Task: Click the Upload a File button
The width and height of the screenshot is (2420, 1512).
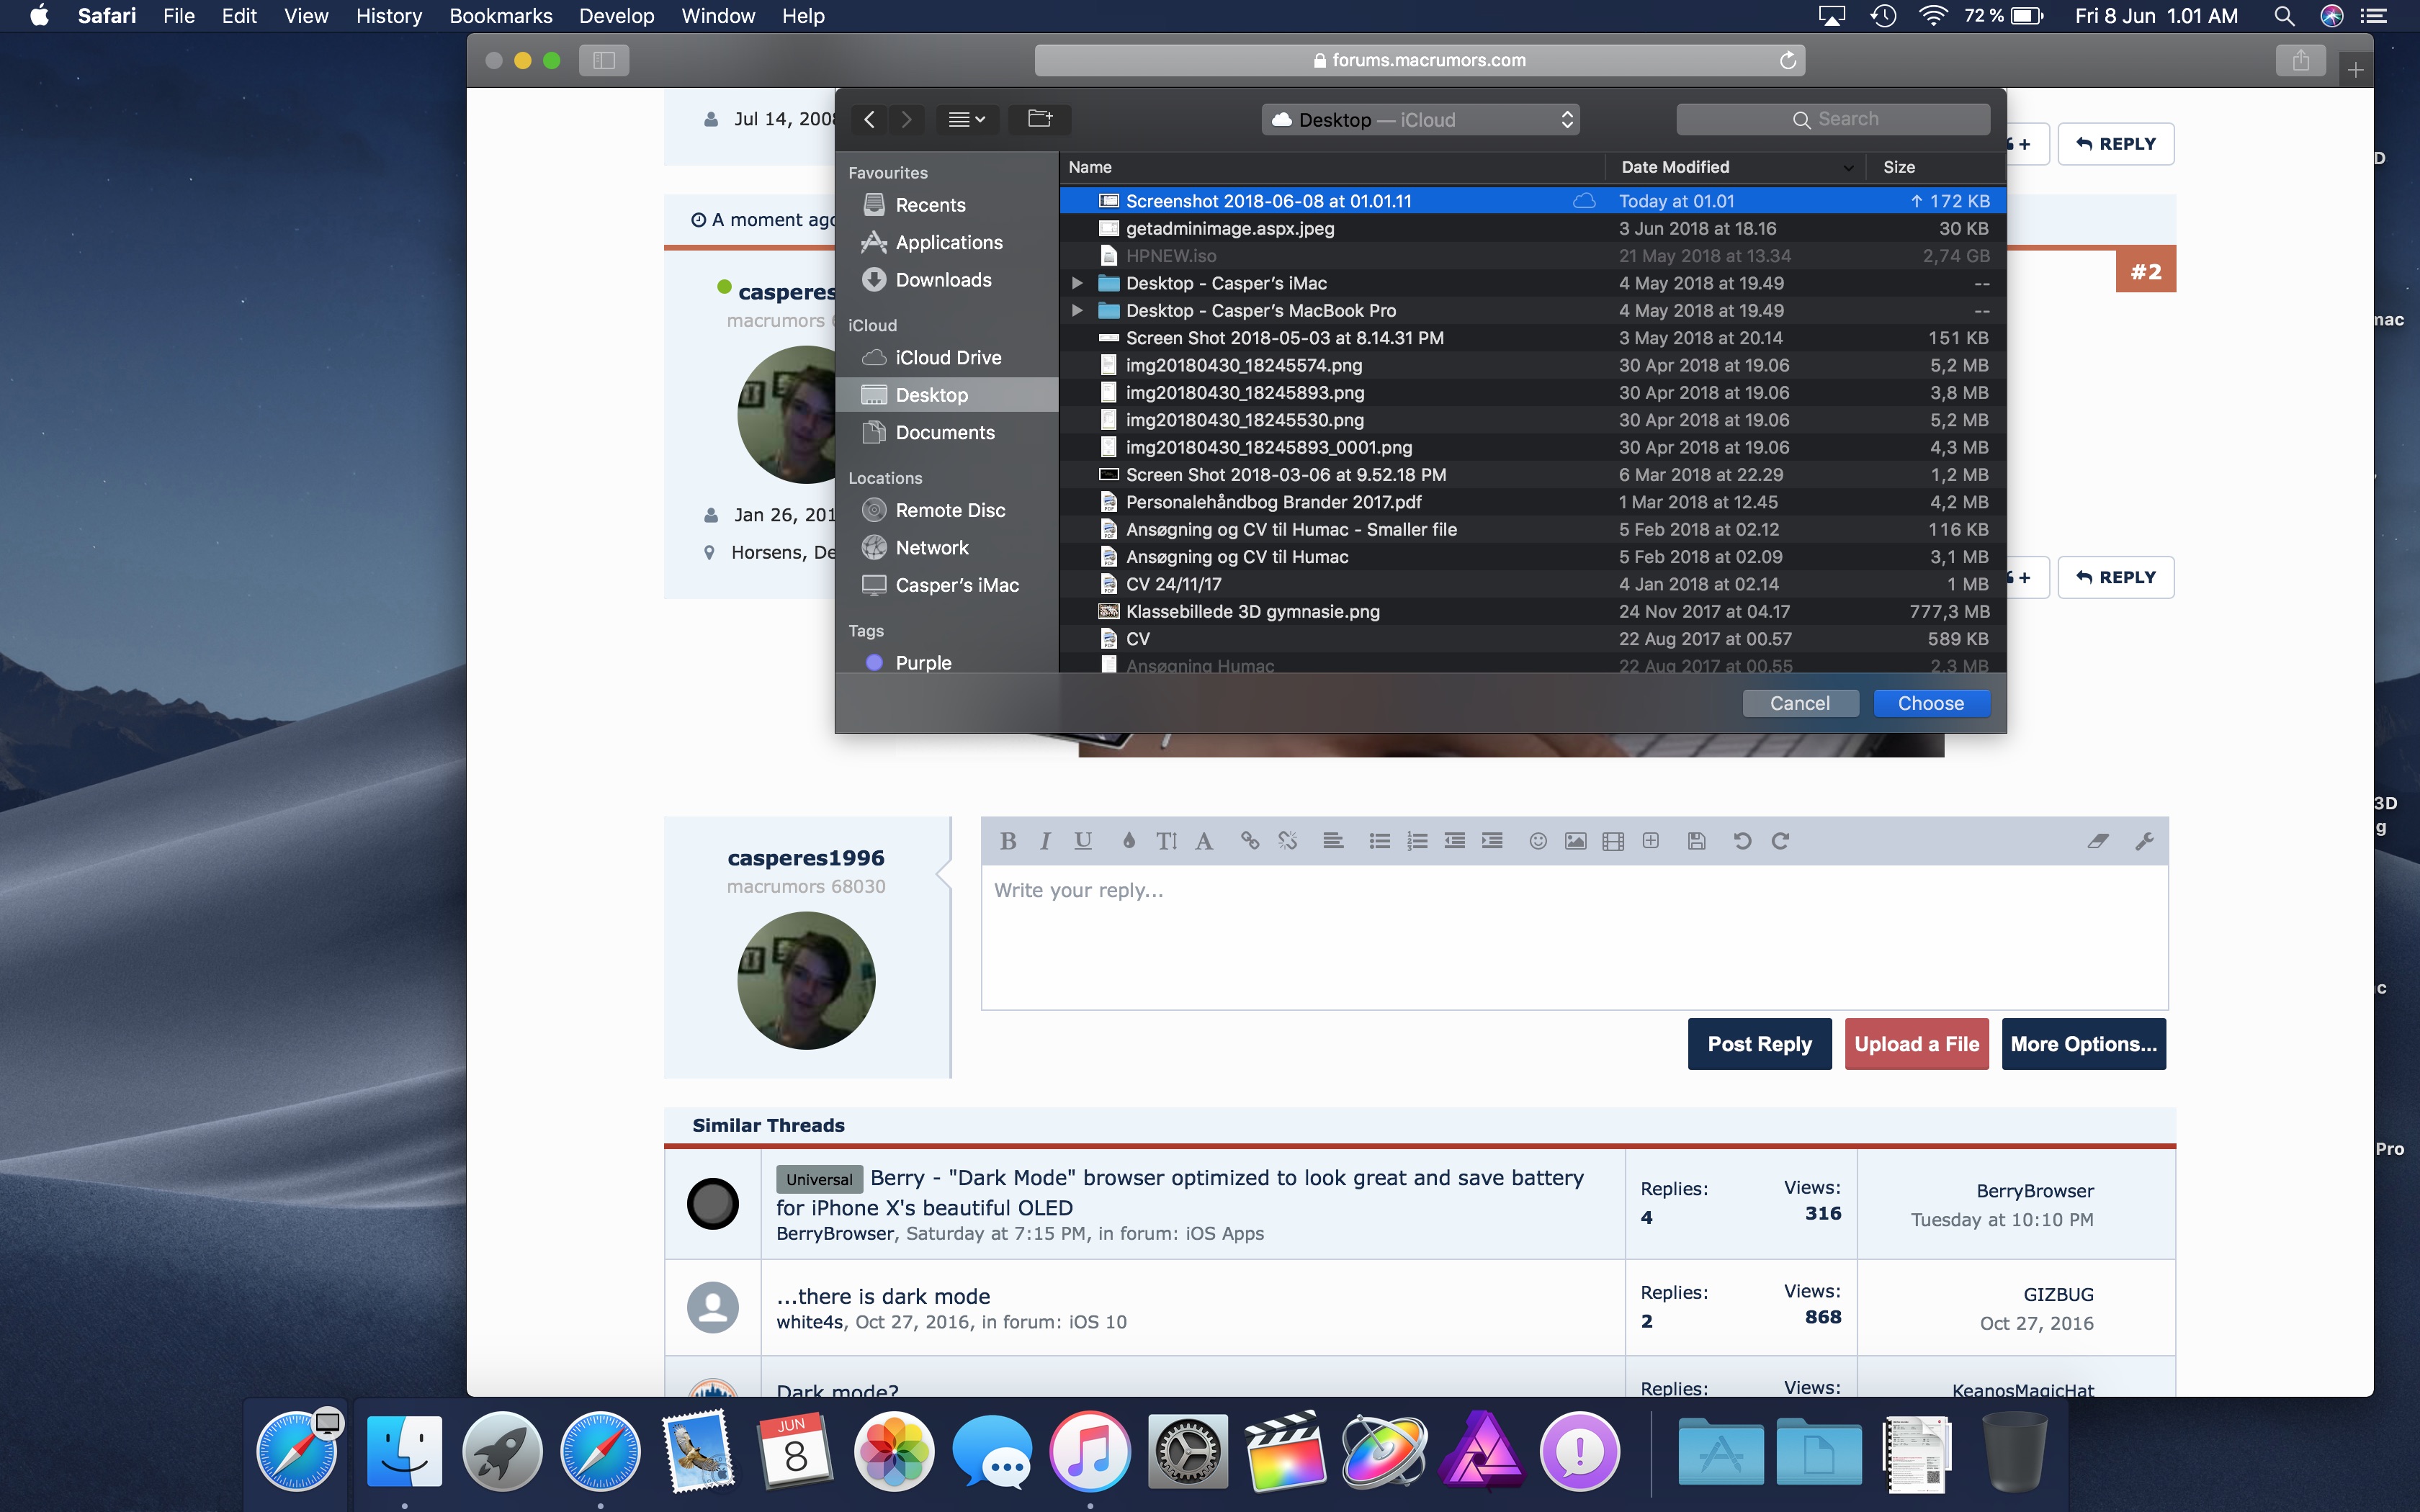Action: click(1916, 1044)
